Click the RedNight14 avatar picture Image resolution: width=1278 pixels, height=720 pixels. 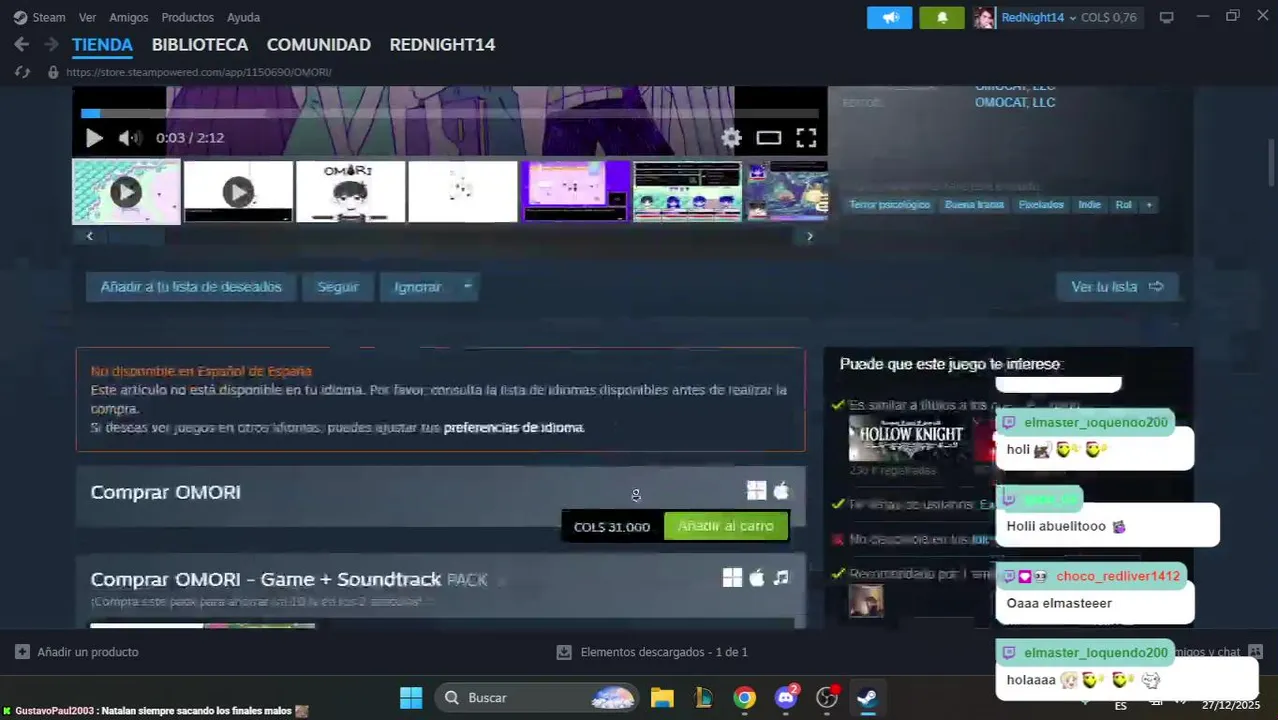click(x=985, y=17)
